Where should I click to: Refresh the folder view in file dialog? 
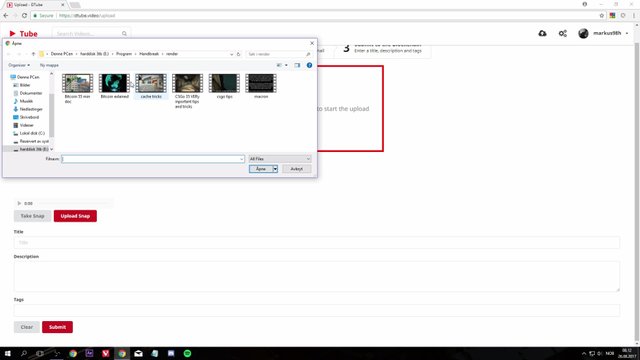point(239,54)
